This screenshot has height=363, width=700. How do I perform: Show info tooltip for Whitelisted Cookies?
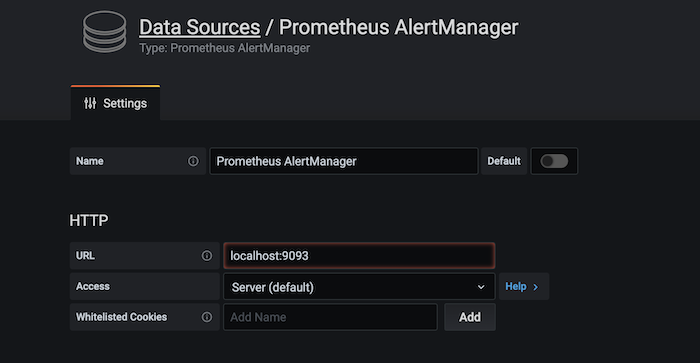point(207,317)
